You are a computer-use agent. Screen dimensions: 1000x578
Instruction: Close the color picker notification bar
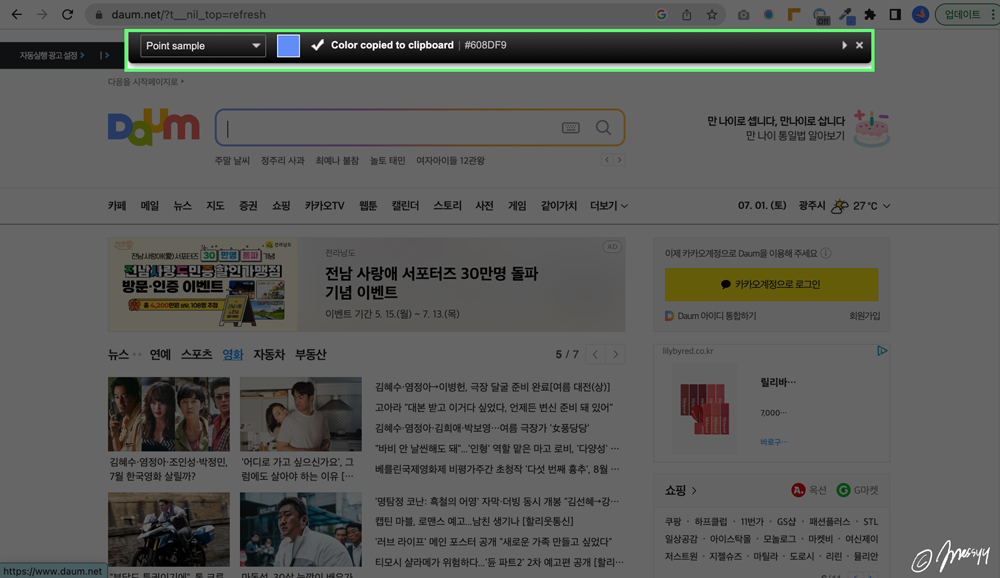pyautogui.click(x=859, y=45)
